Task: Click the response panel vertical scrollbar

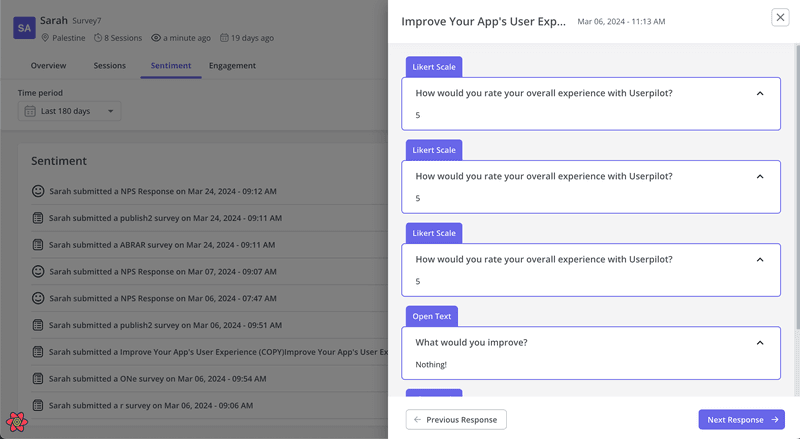Action: 797,186
